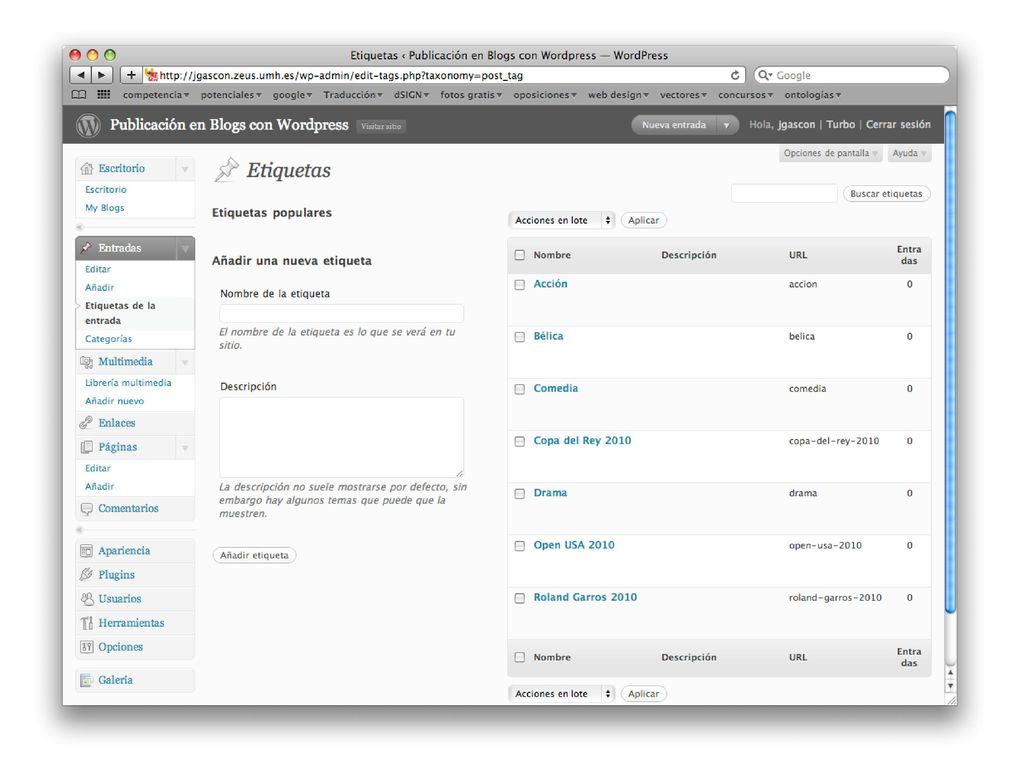Click the scrollbar up arrow

click(951, 672)
